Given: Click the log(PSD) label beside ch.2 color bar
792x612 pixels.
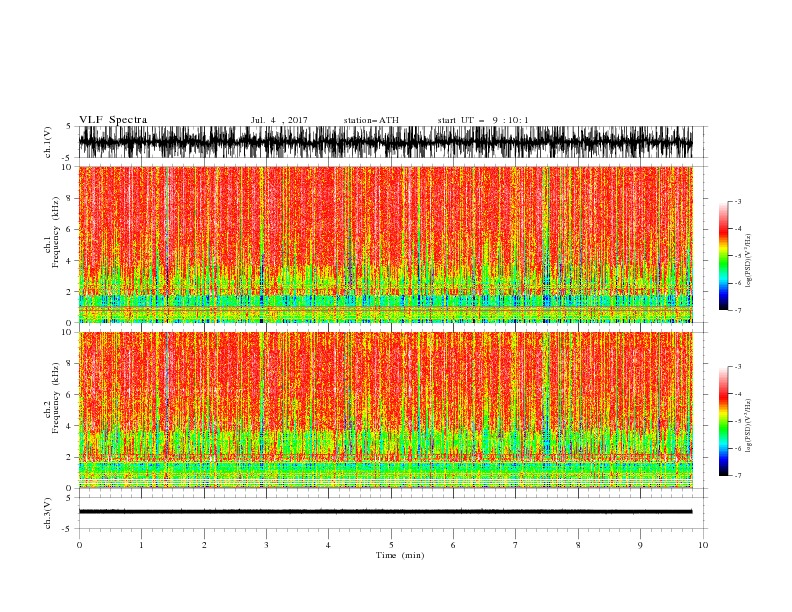Looking at the screenshot, I should pyautogui.click(x=749, y=426).
